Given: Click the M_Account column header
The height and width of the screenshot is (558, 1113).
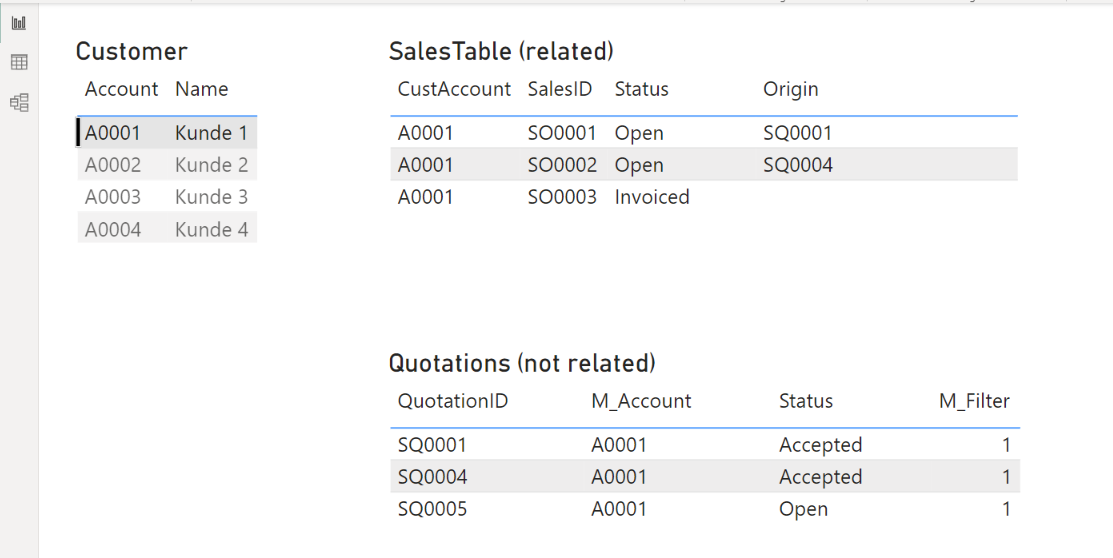Looking at the screenshot, I should coord(641,401).
